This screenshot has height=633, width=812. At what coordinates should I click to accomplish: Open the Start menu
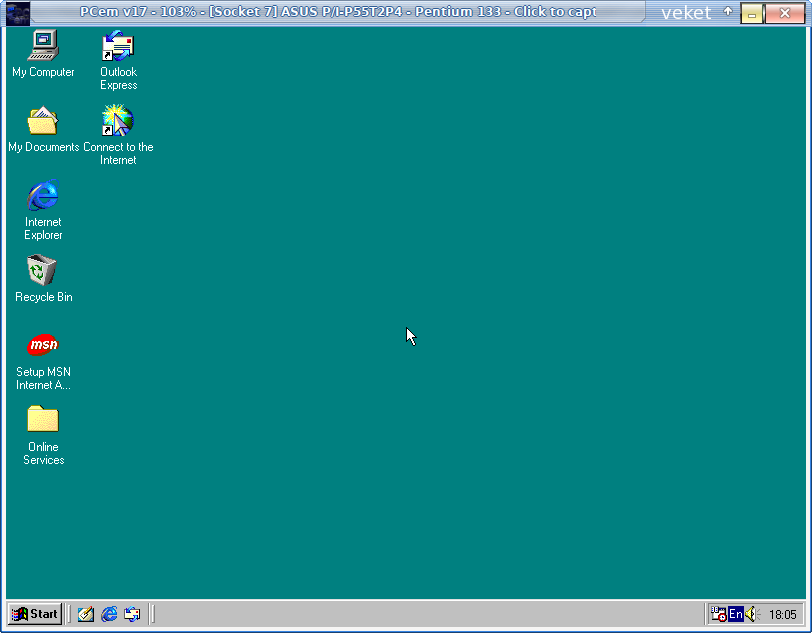[35, 614]
